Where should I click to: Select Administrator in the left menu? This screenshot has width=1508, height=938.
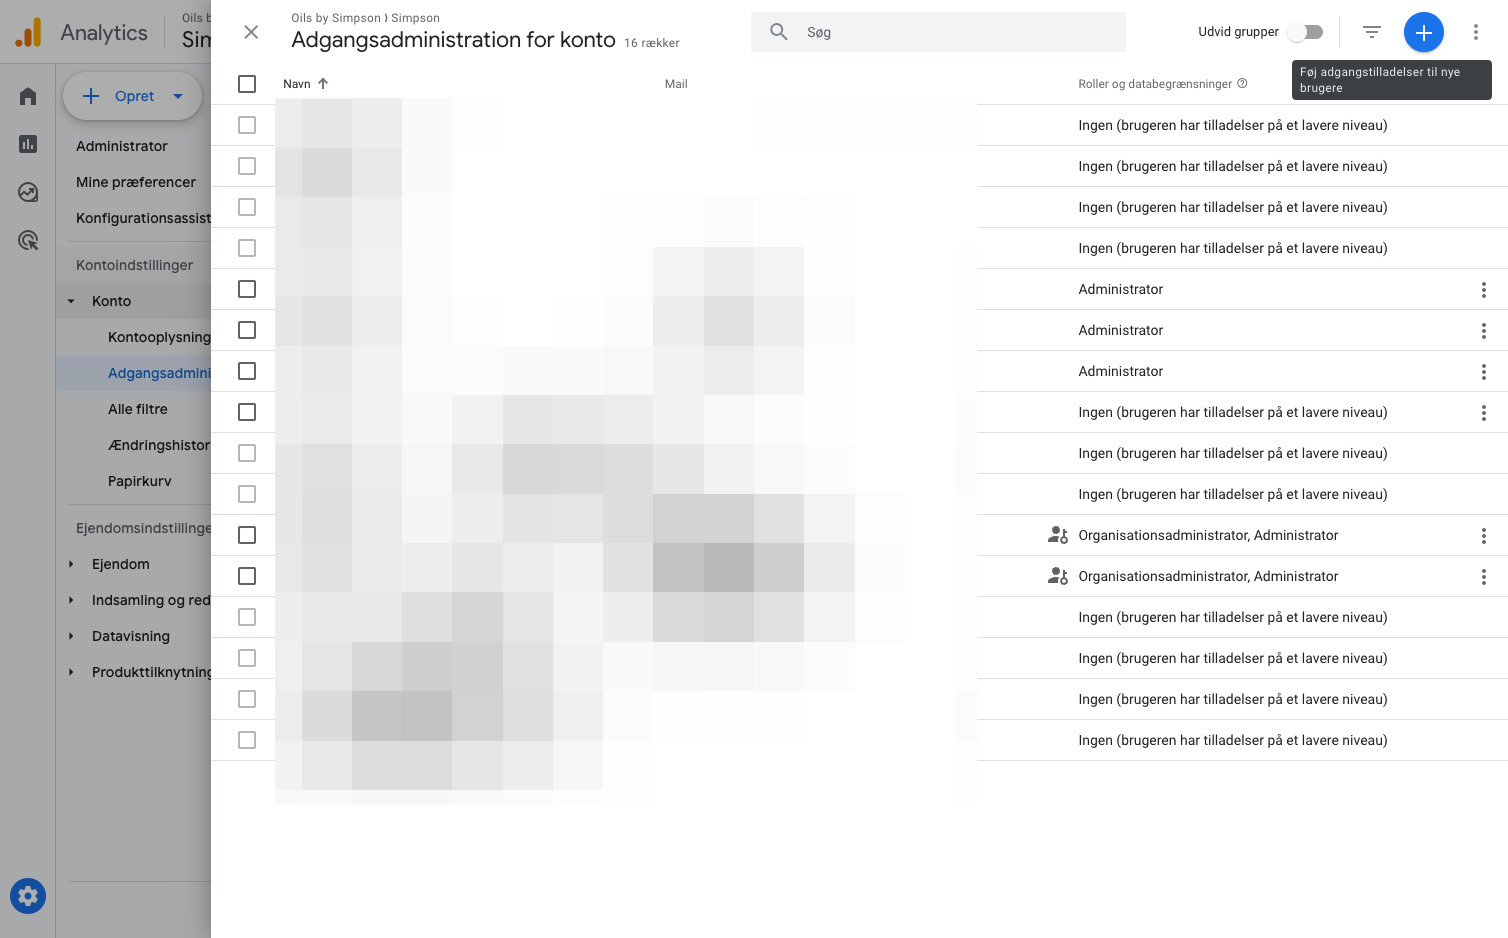pyautogui.click(x=122, y=146)
